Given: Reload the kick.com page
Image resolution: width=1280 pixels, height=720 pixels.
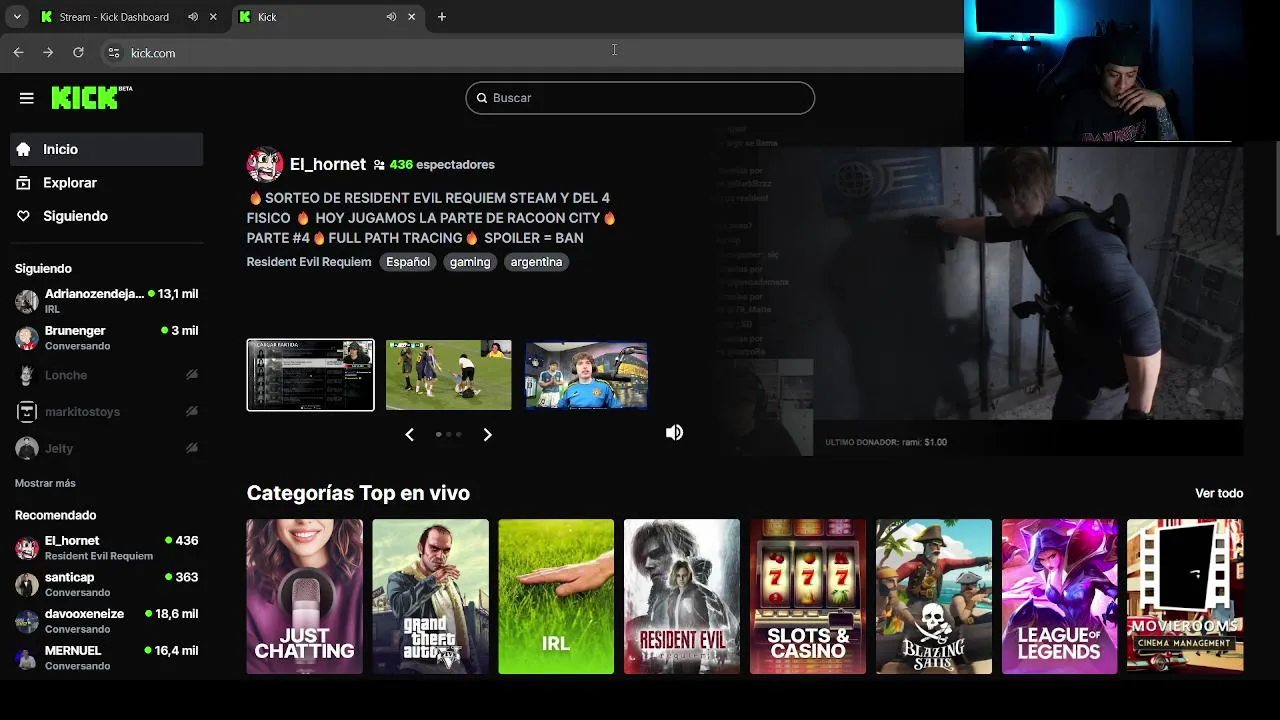Looking at the screenshot, I should point(78,53).
